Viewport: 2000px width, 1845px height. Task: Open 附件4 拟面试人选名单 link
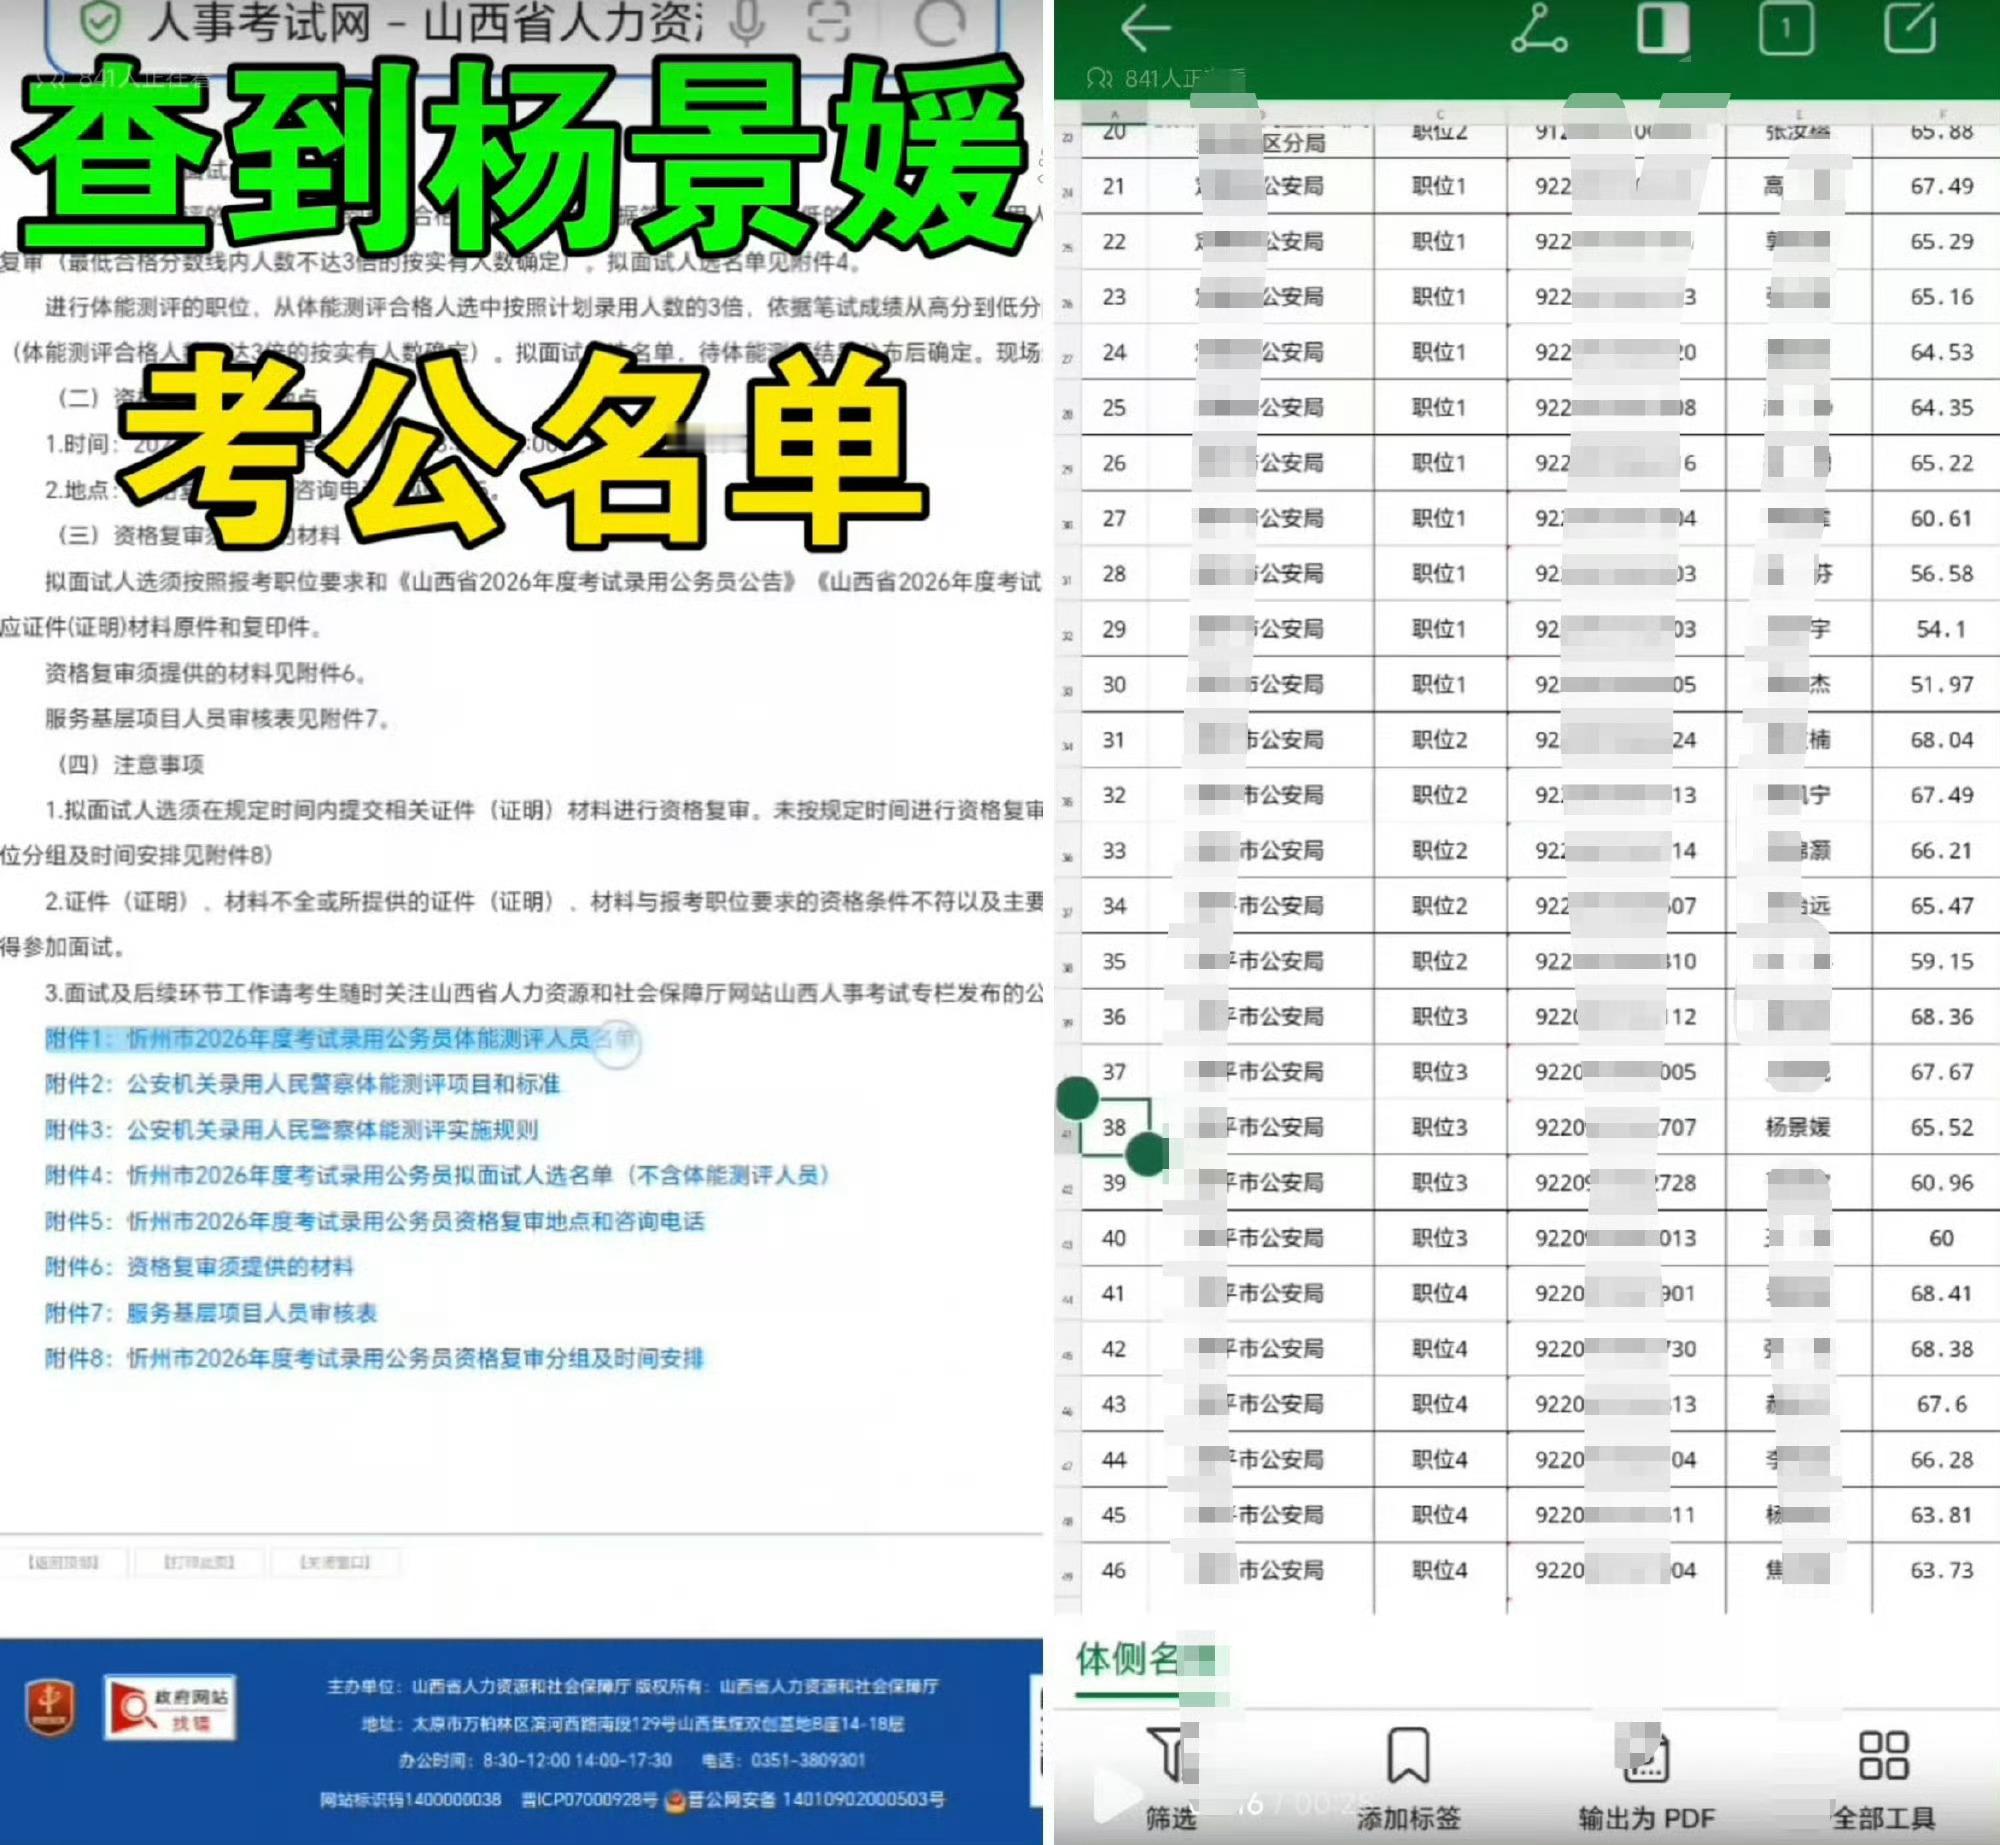click(437, 1175)
